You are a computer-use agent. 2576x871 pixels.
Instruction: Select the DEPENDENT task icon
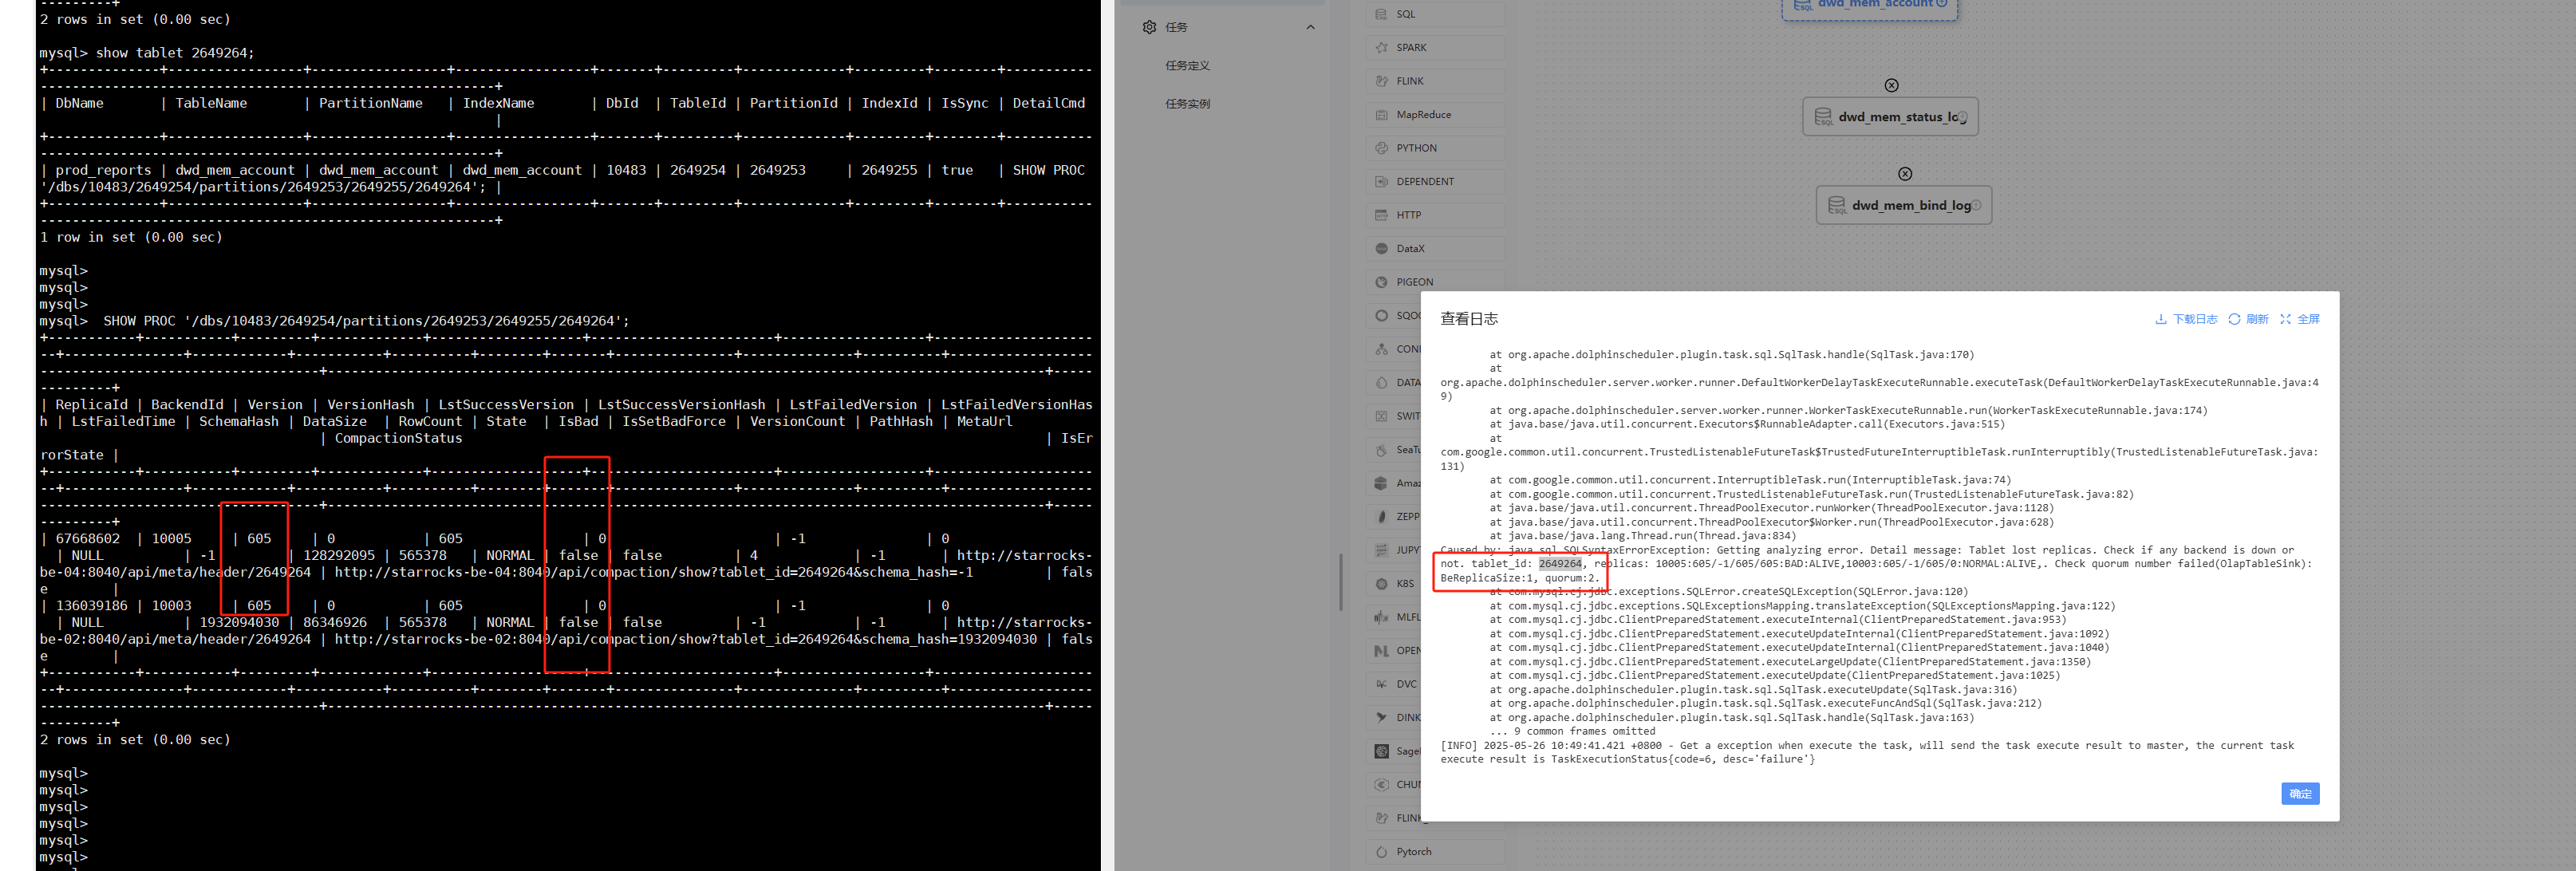(x=1382, y=182)
